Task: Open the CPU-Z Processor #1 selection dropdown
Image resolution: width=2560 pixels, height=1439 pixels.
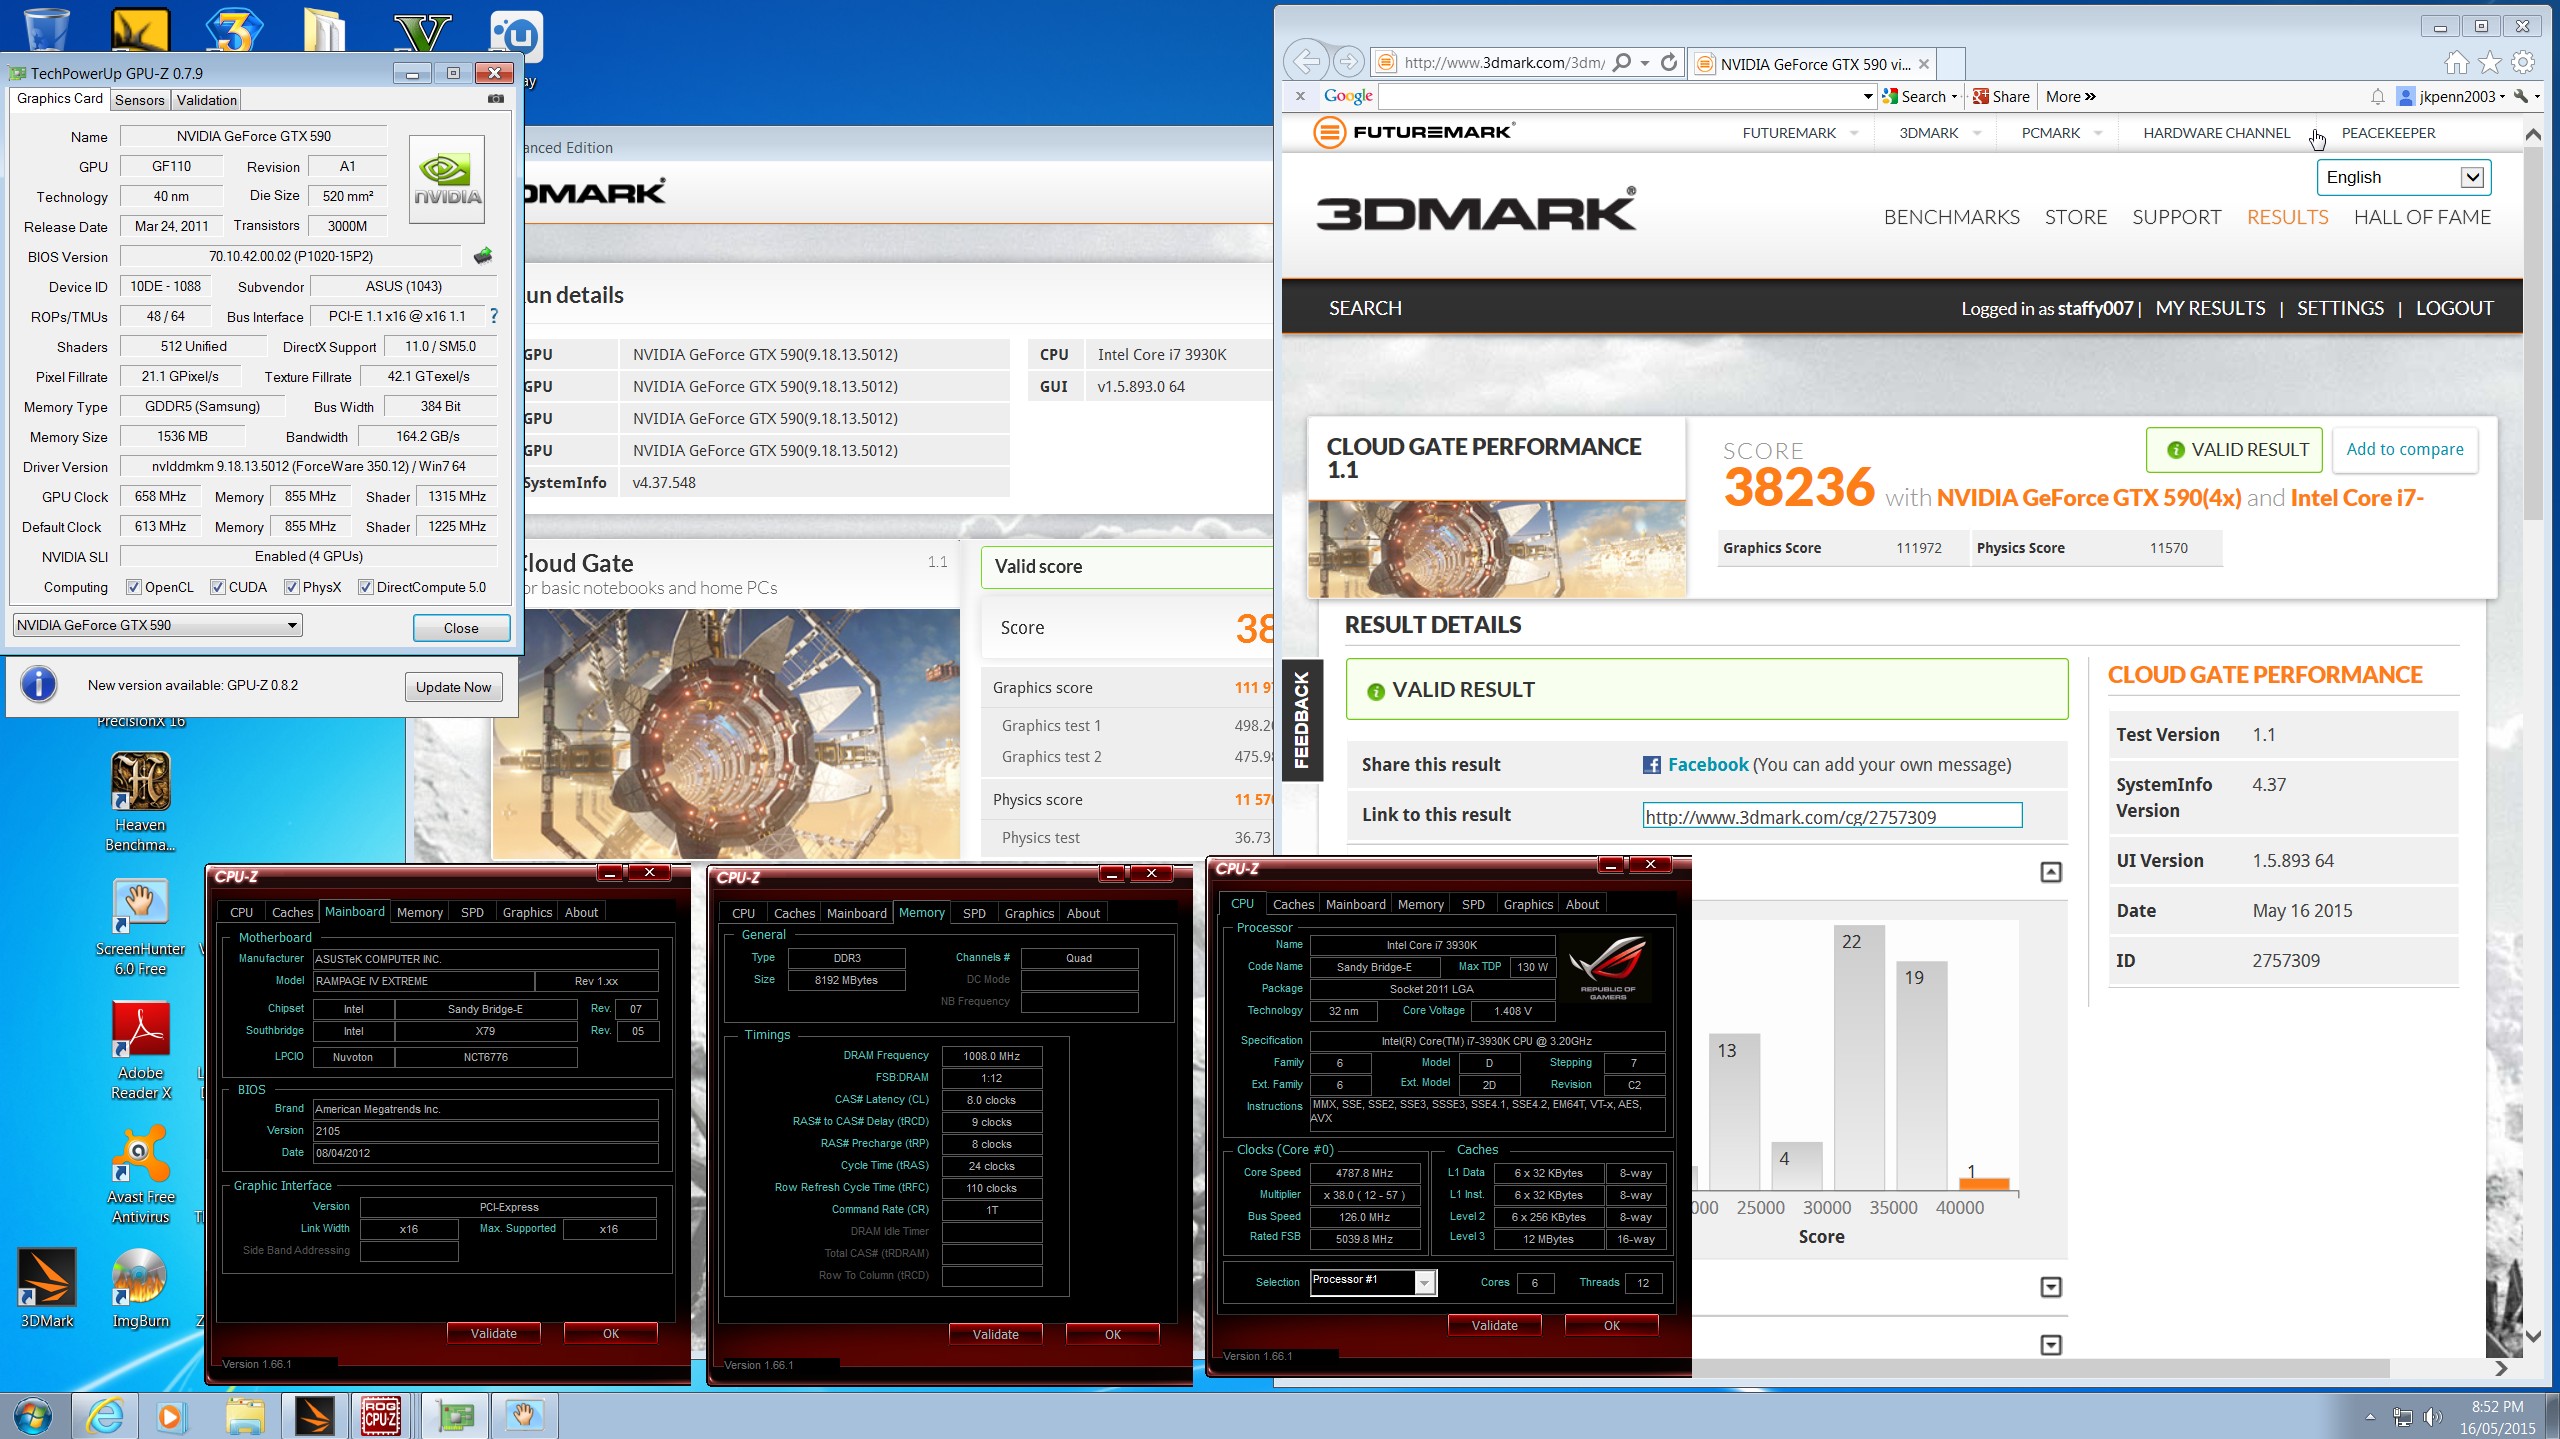Action: click(x=1373, y=1281)
